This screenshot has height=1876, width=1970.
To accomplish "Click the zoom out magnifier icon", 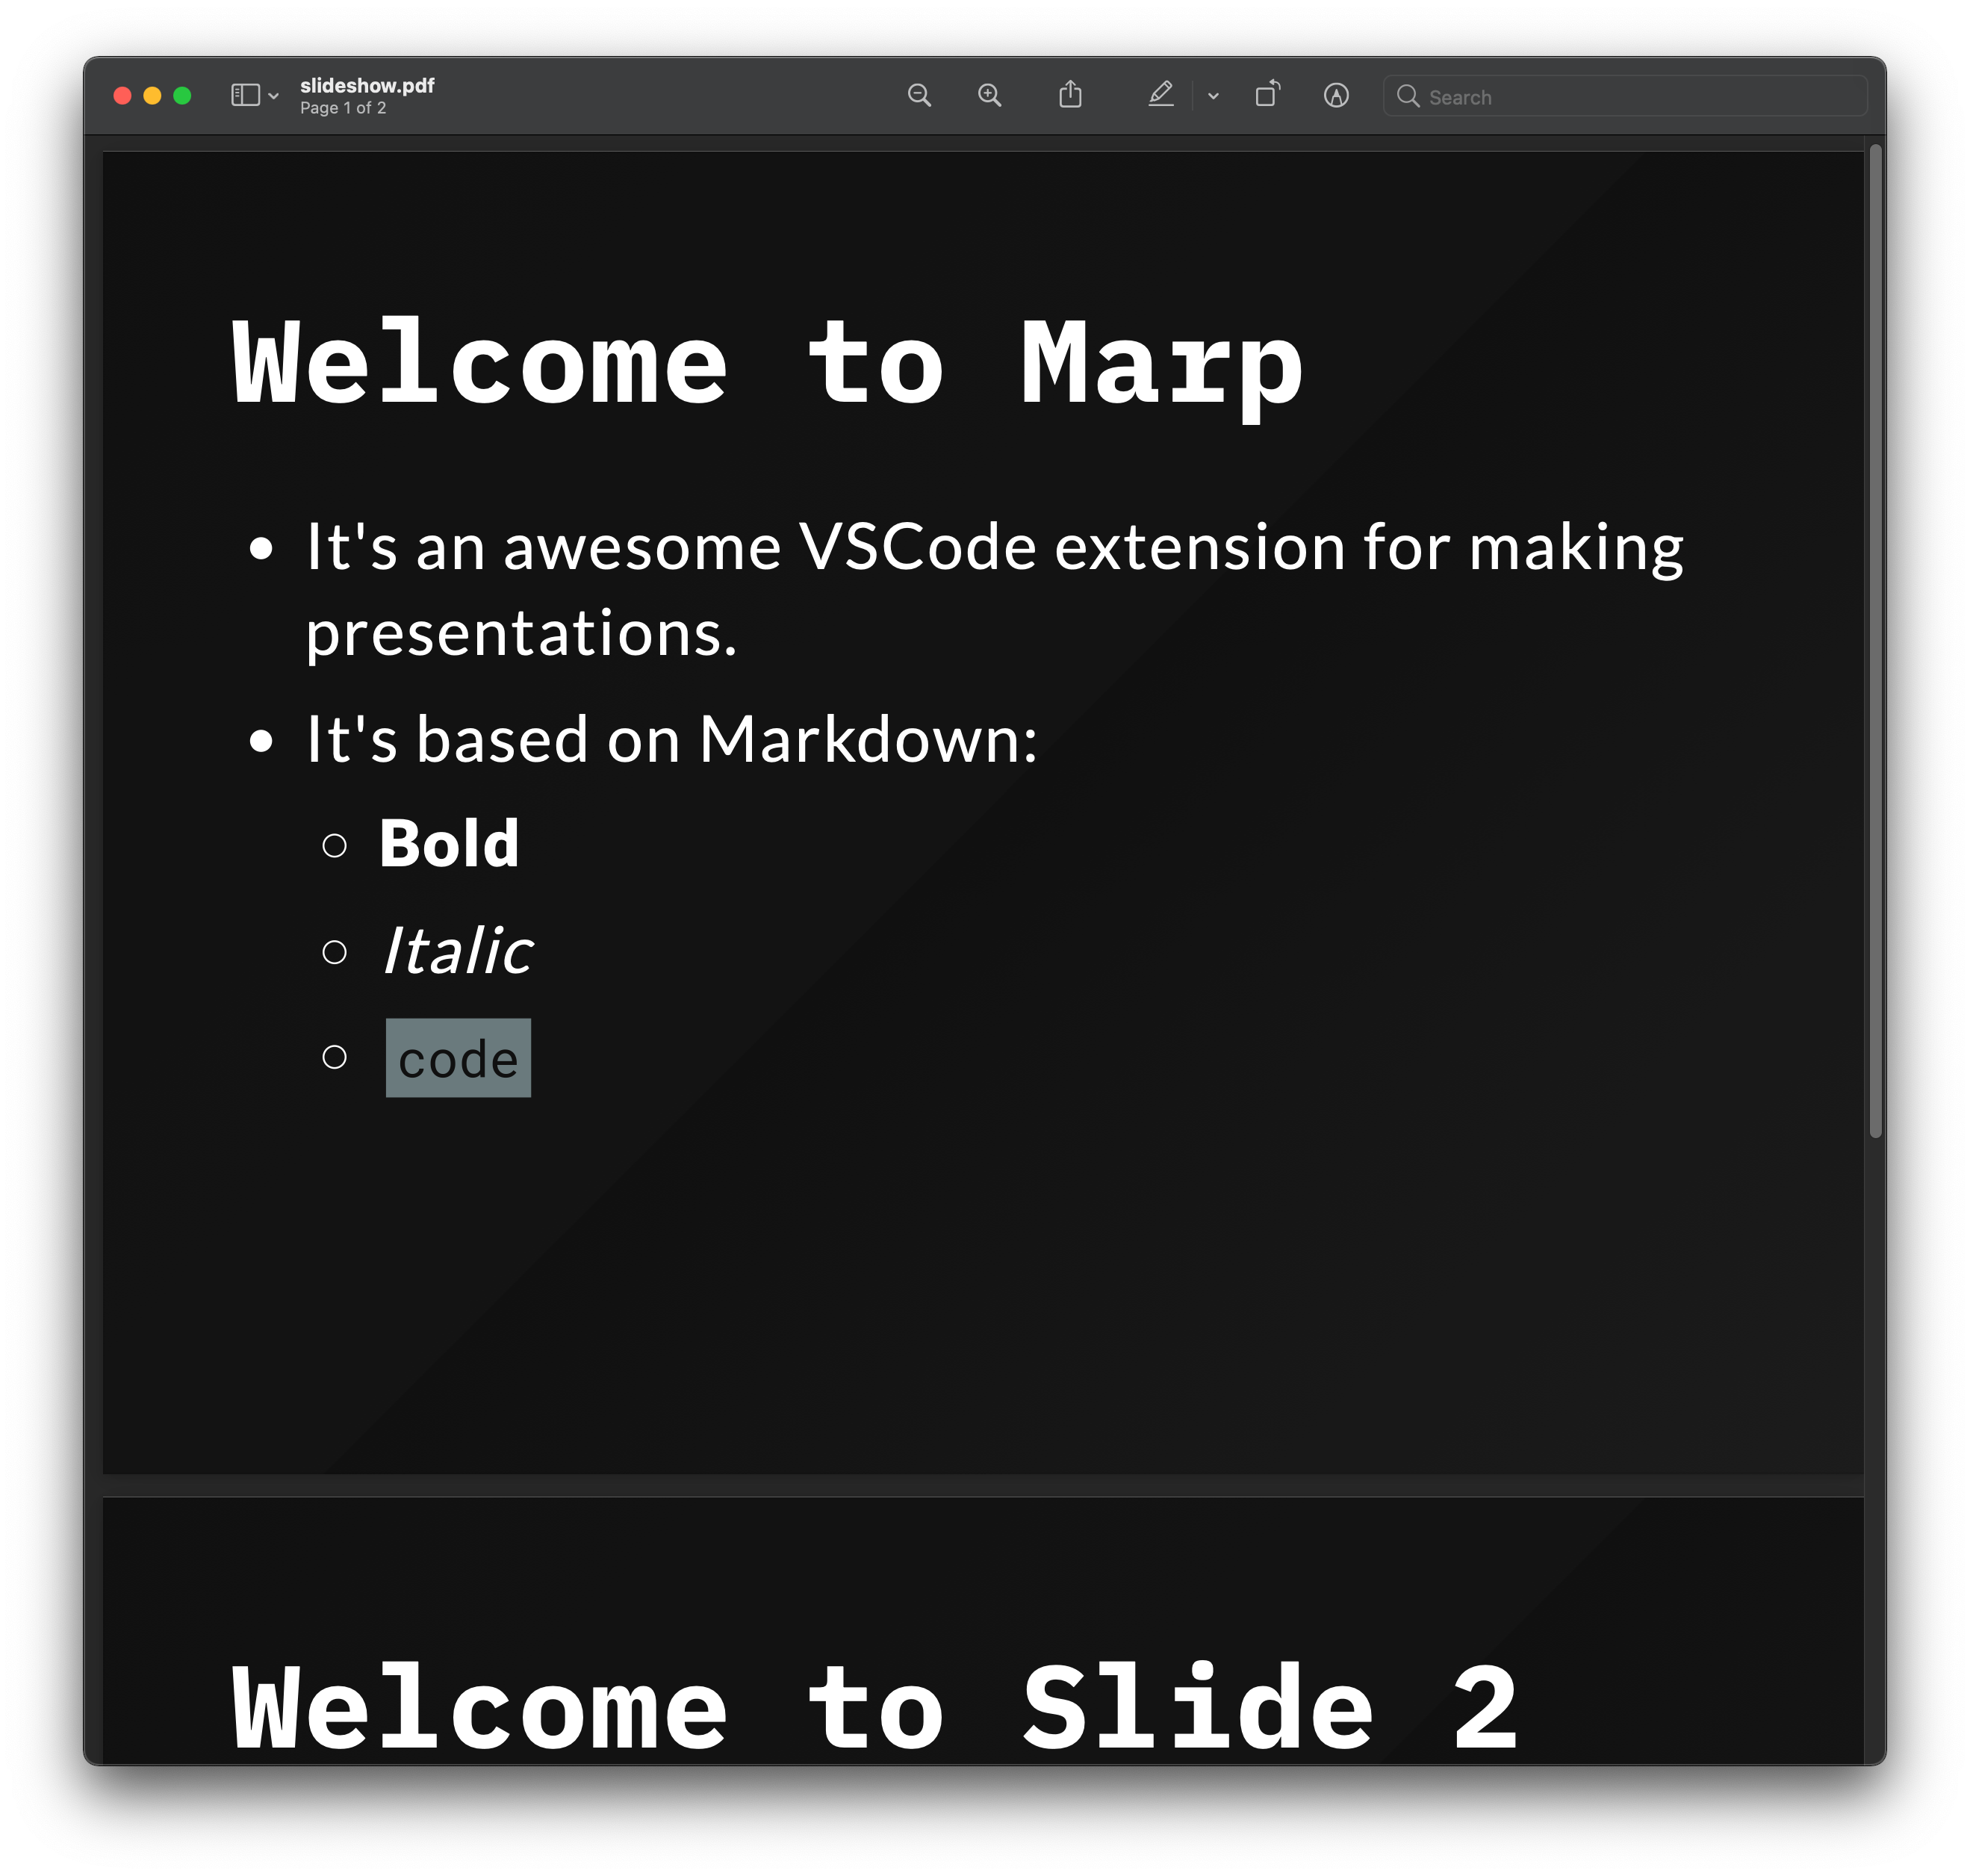I will [919, 95].
